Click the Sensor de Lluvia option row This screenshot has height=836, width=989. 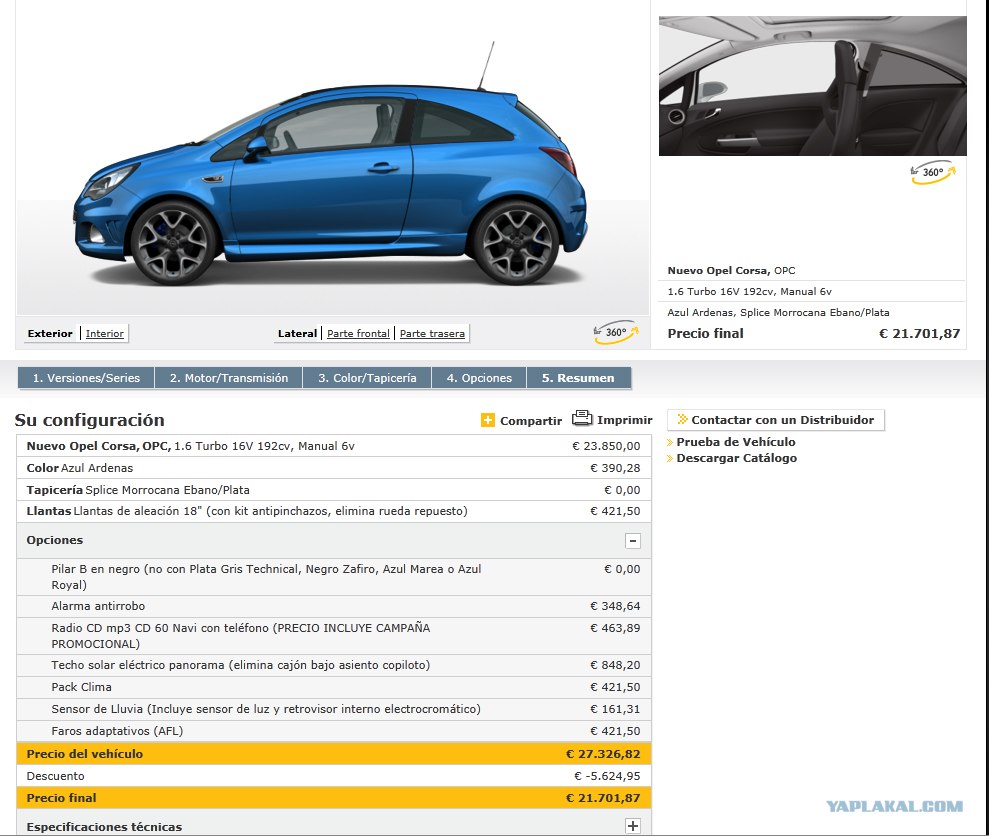(x=334, y=709)
